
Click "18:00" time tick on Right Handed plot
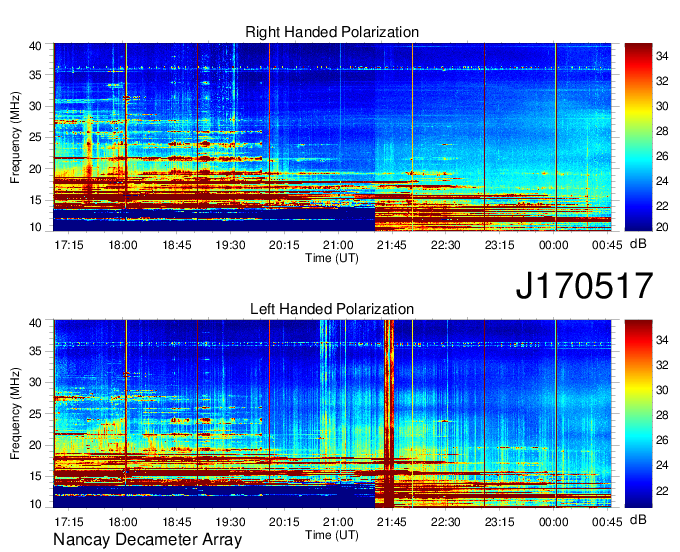[123, 245]
